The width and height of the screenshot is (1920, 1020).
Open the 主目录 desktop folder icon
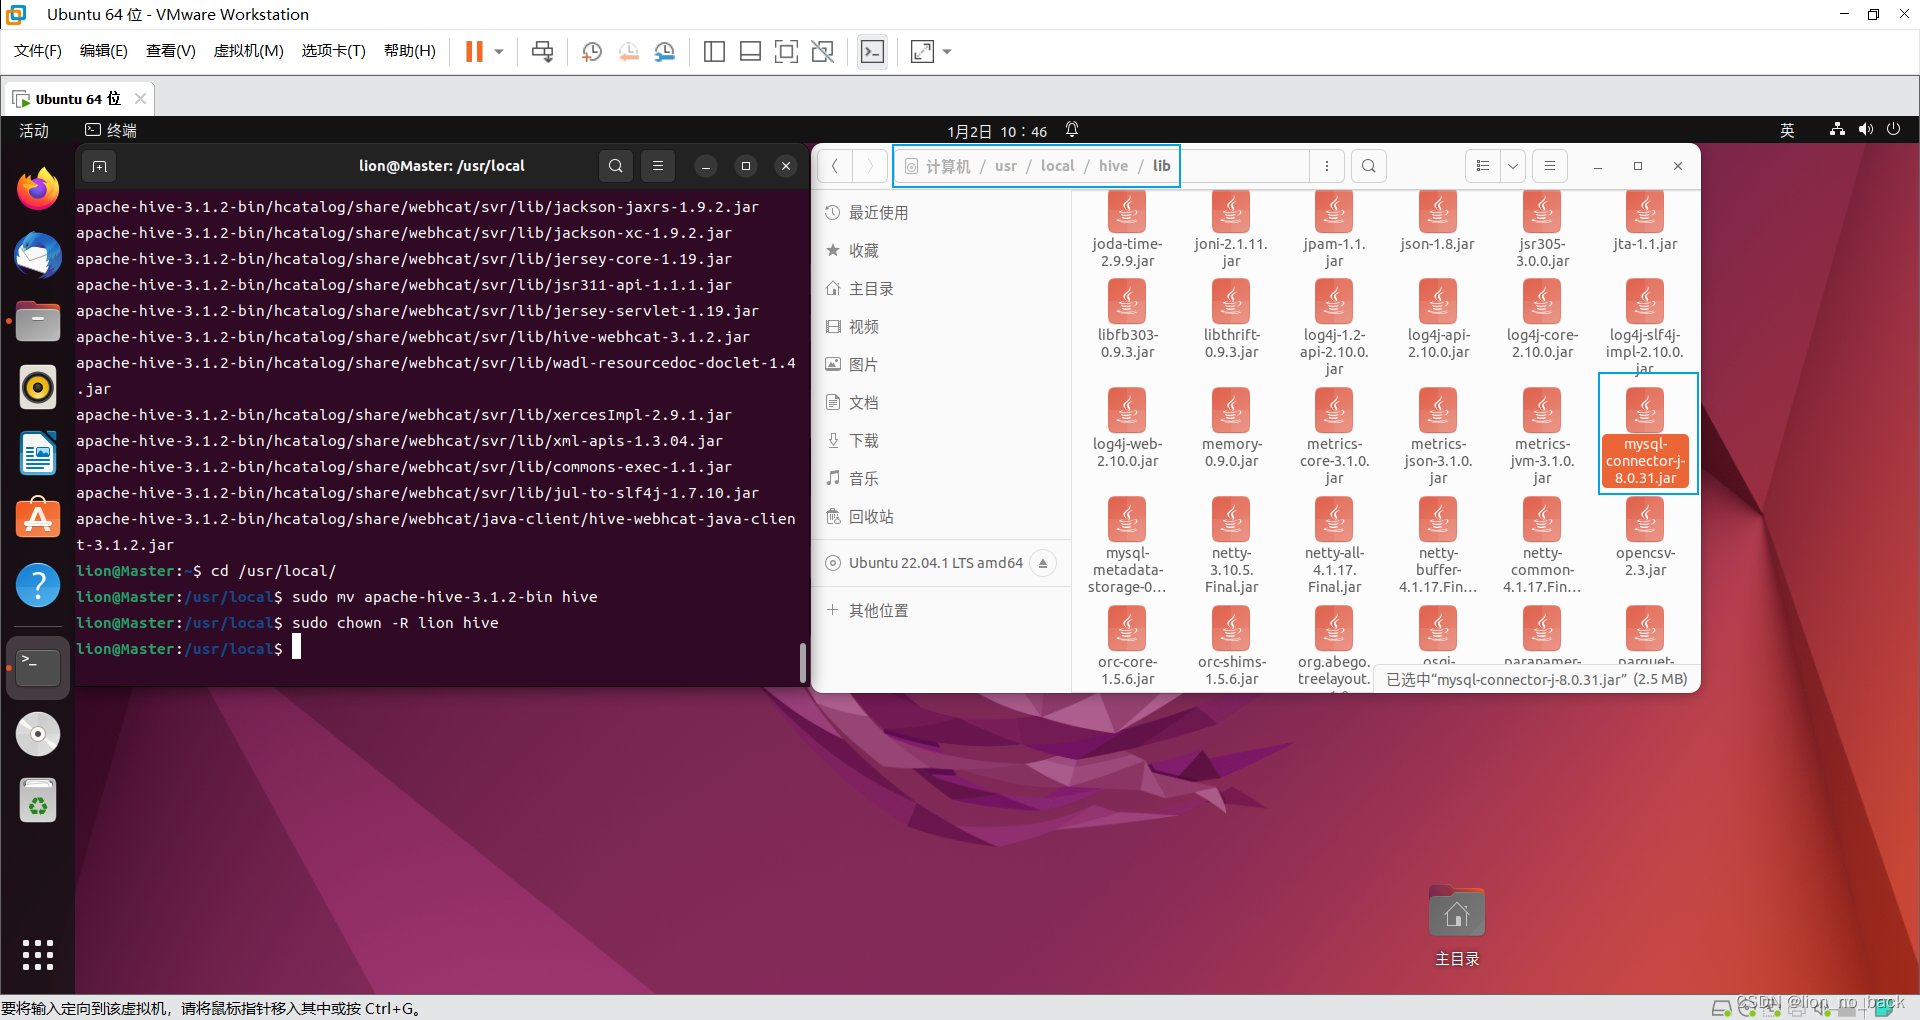click(x=1457, y=926)
